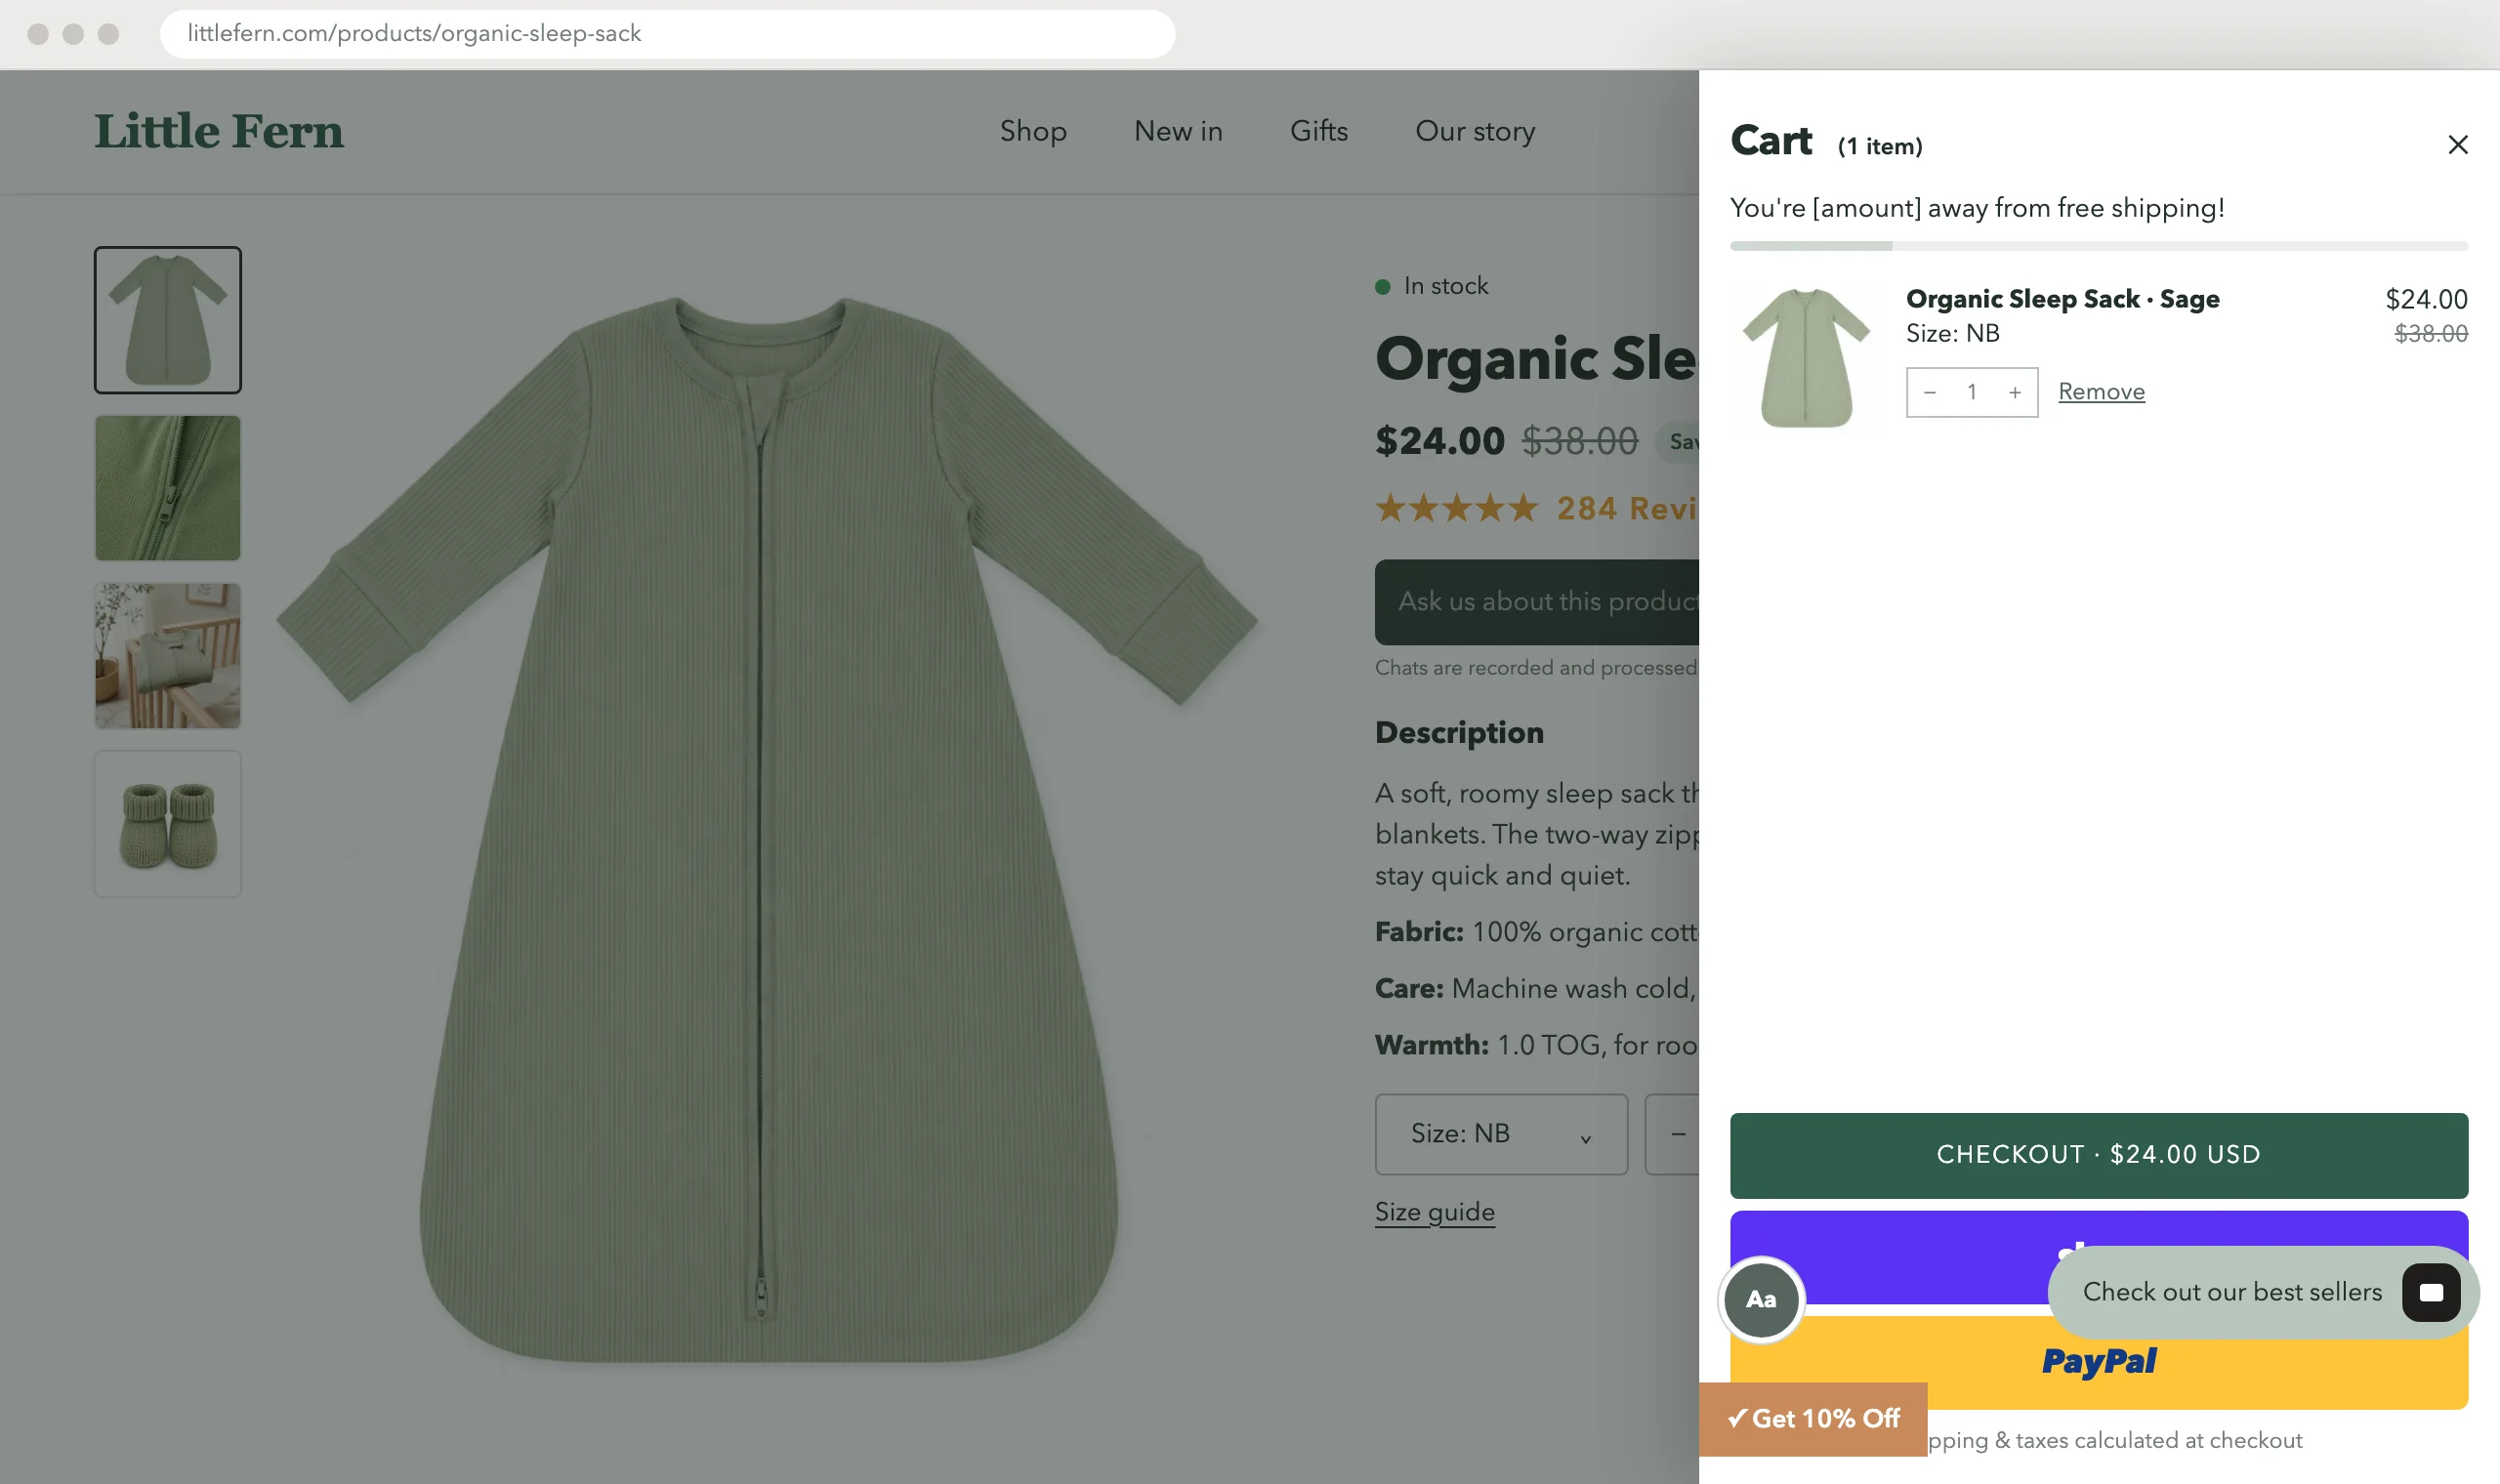2500x1484 pixels.
Task: Click the product page price '$24.00'
Action: click(x=1439, y=441)
